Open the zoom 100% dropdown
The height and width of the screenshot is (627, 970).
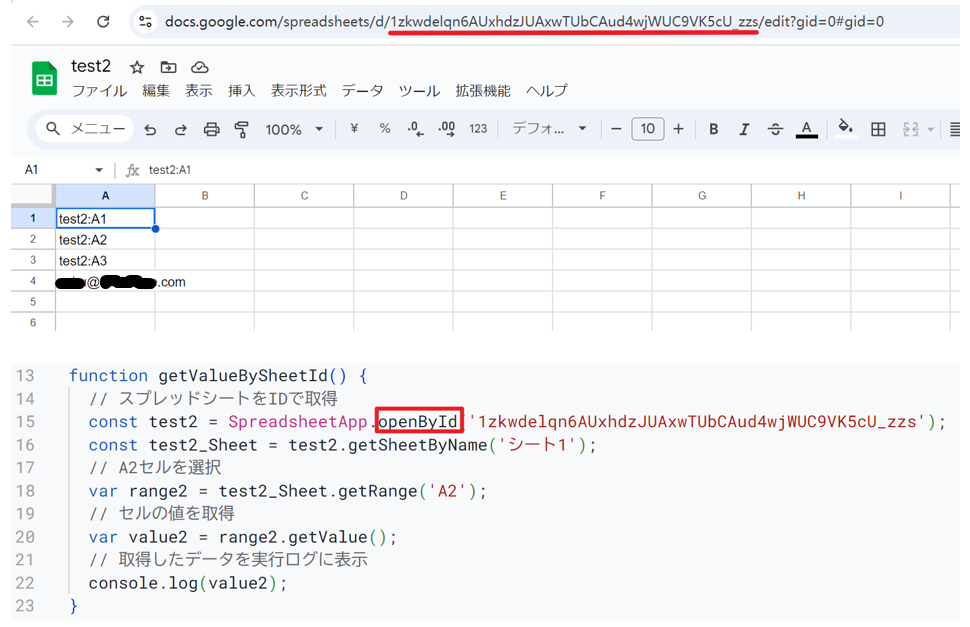(x=294, y=129)
